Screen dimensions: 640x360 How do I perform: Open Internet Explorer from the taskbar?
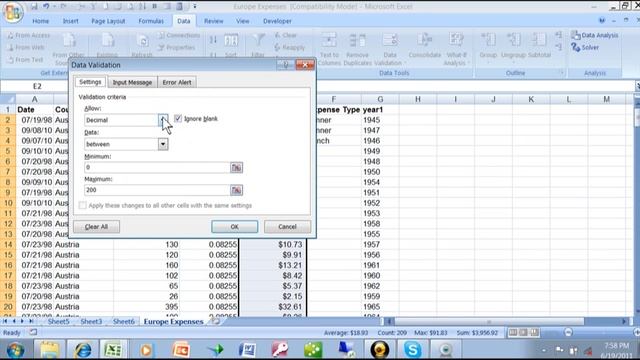pos(82,350)
